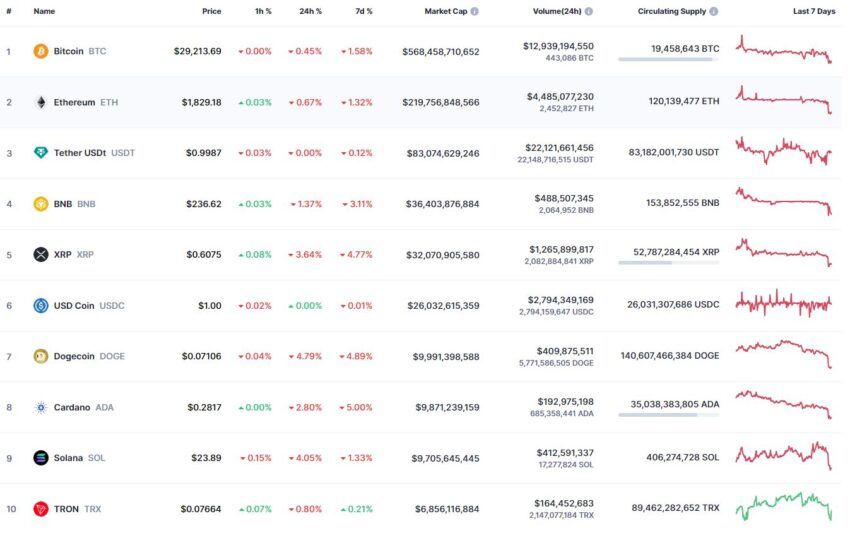Sort by the 7d % column header
850x533 pixels.
[364, 11]
